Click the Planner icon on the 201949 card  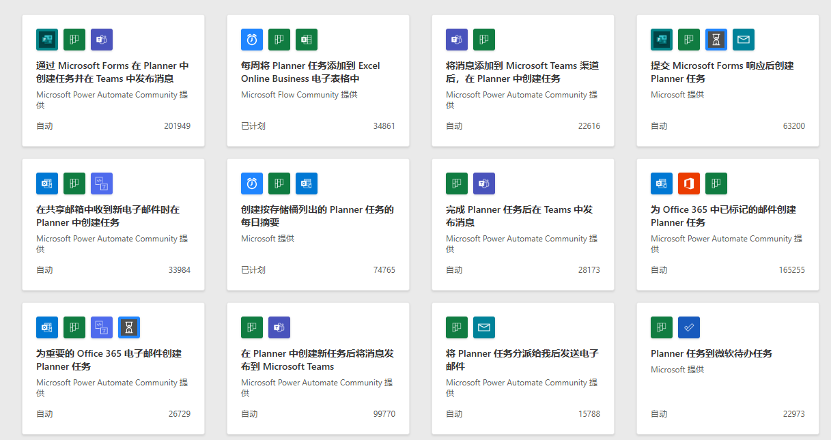(74, 39)
